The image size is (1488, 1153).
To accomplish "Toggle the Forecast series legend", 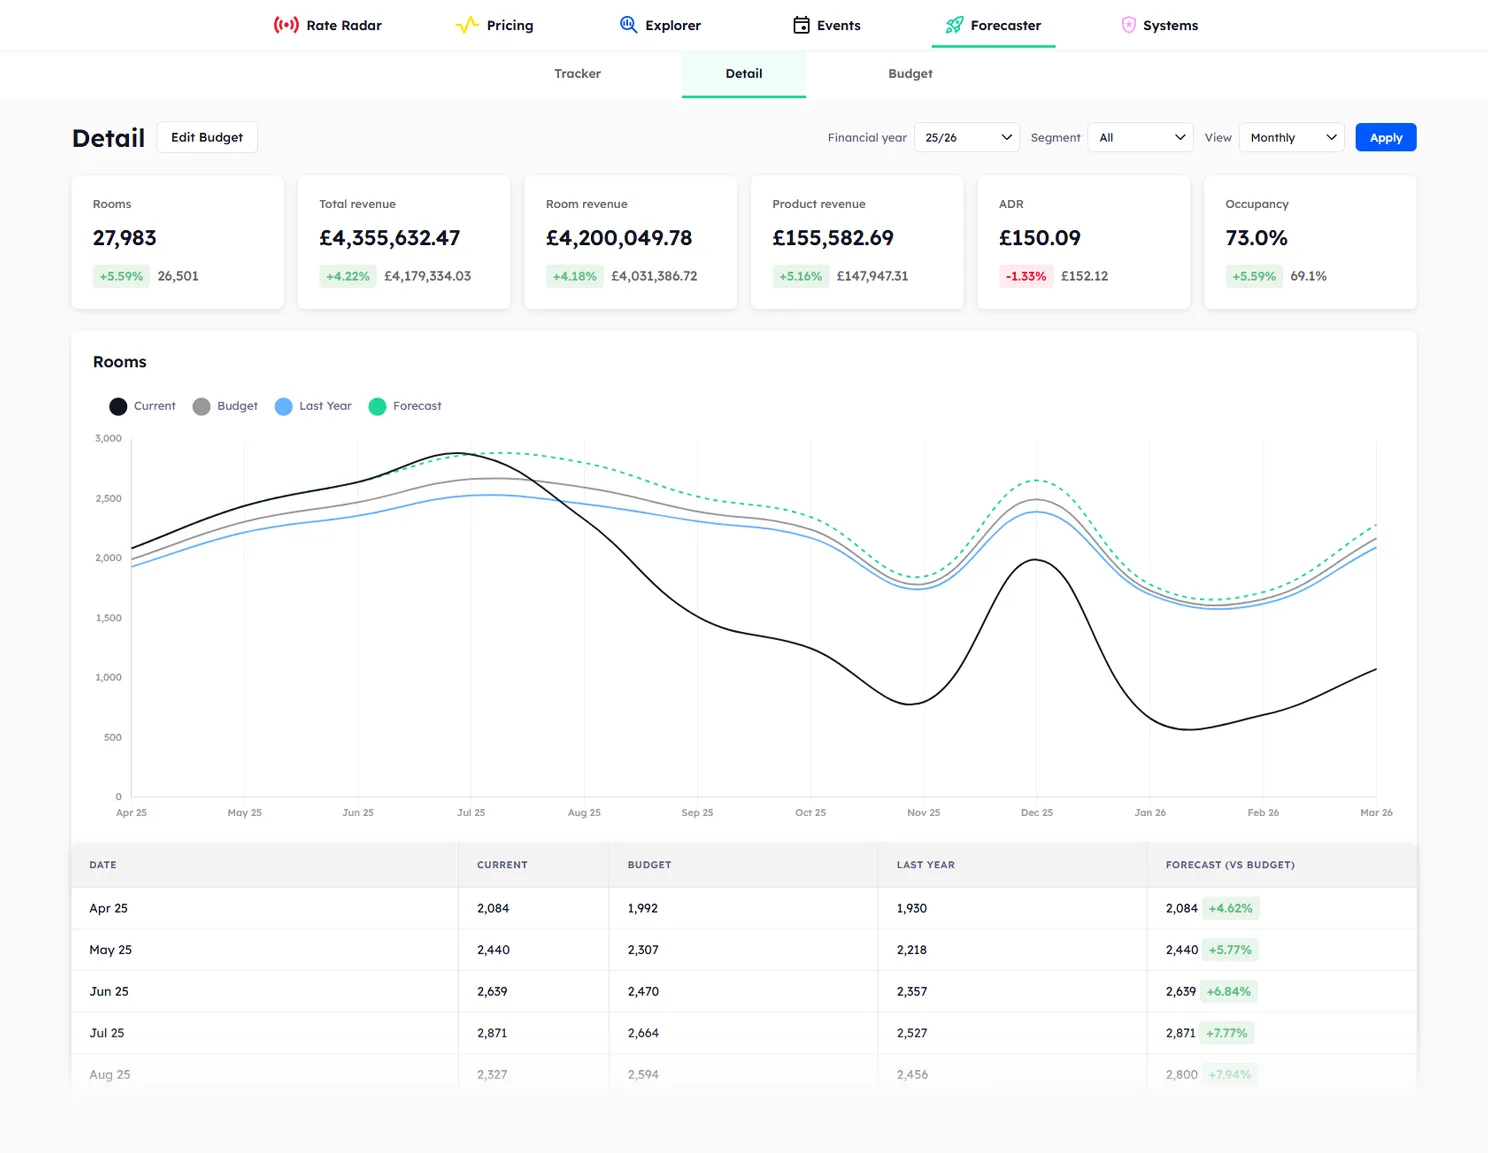I will click(x=405, y=406).
